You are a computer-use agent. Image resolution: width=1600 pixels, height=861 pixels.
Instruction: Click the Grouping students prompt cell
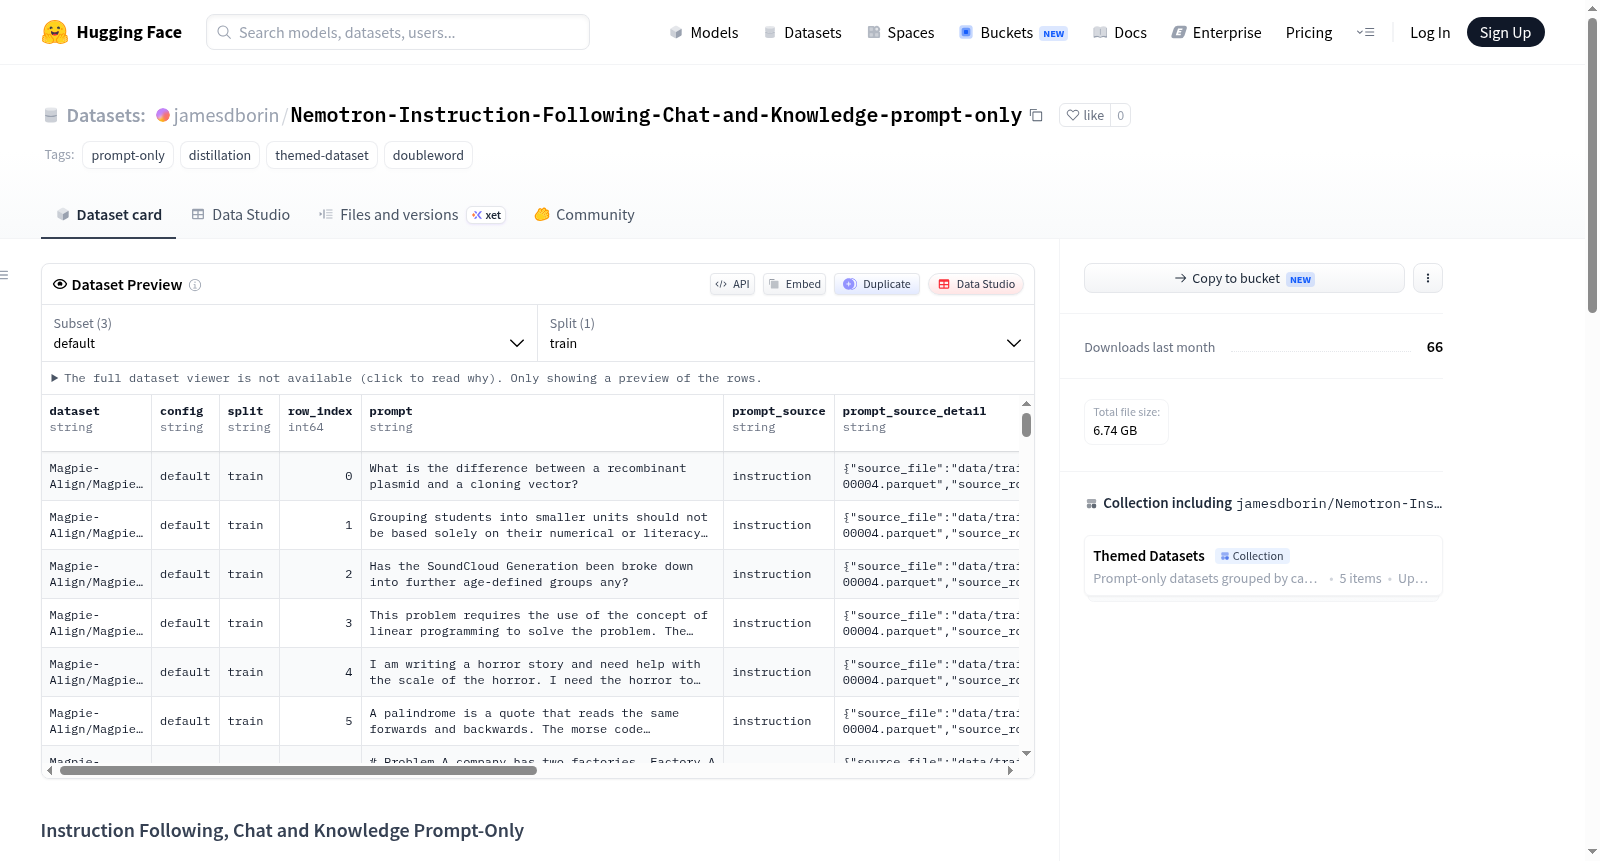tap(542, 525)
